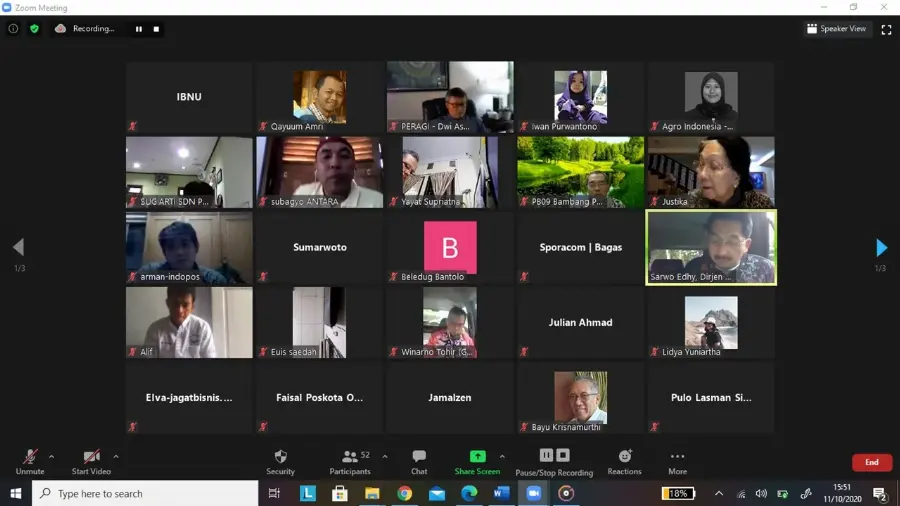This screenshot has width=900, height=506.
Task: Open Google Chrome from the taskbar
Action: click(x=405, y=493)
